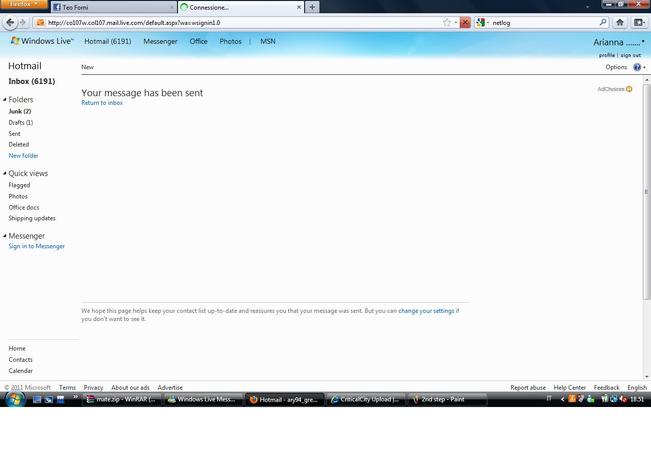
Task: Click the sign out link
Action: coord(631,55)
